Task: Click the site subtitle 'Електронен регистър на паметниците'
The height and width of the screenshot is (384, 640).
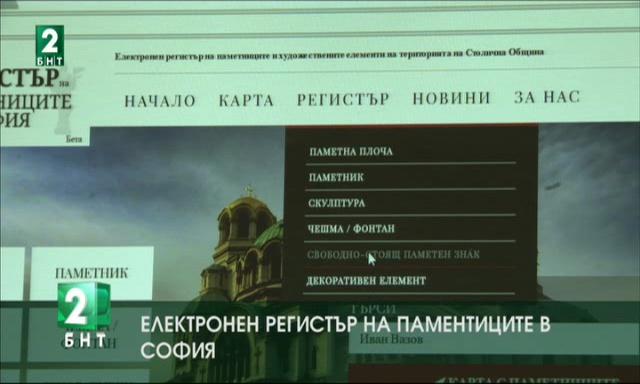Action: 329,55
